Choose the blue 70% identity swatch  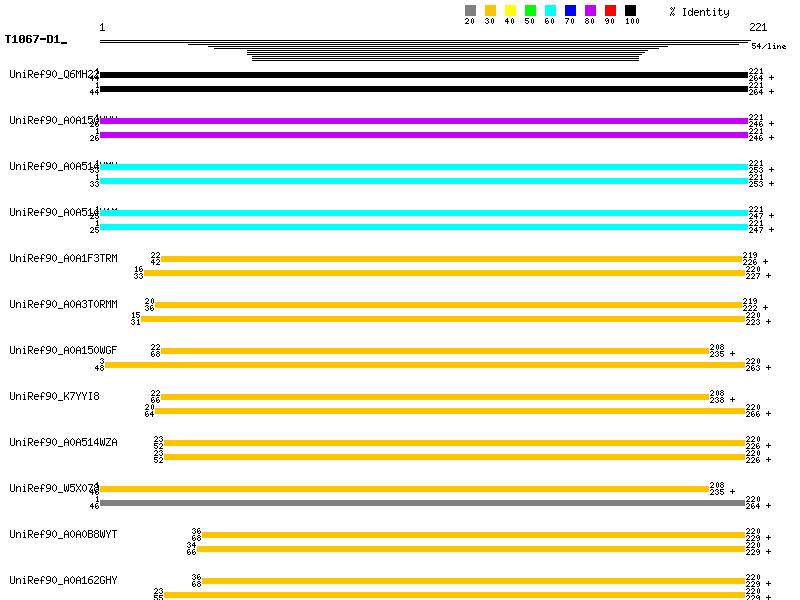point(570,11)
